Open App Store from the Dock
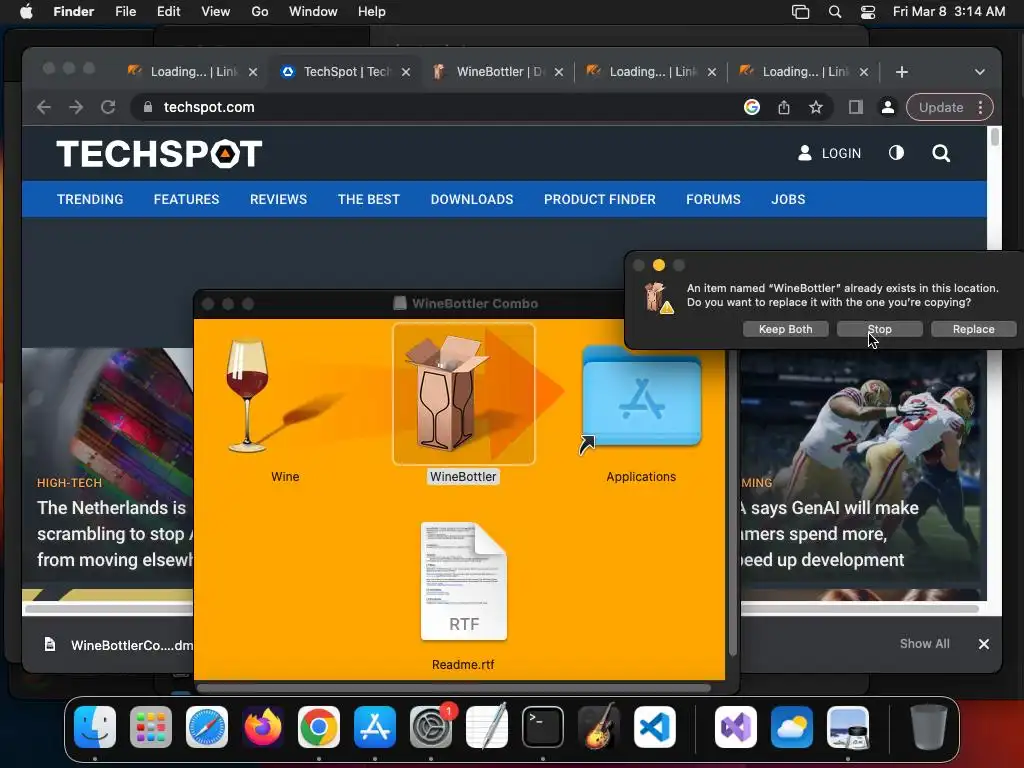Screen dimensions: 1024x768 coord(375,727)
